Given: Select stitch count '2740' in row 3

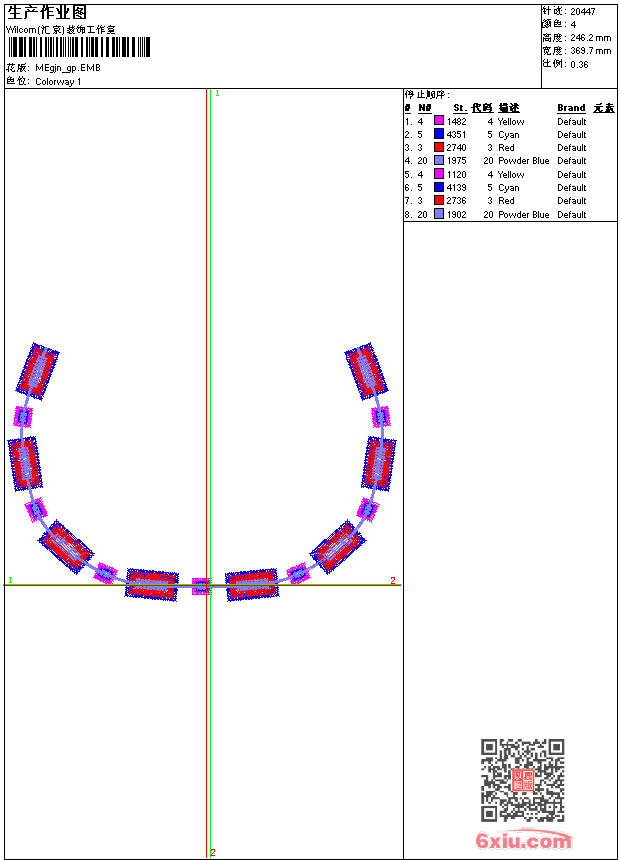Looking at the screenshot, I should tap(456, 148).
